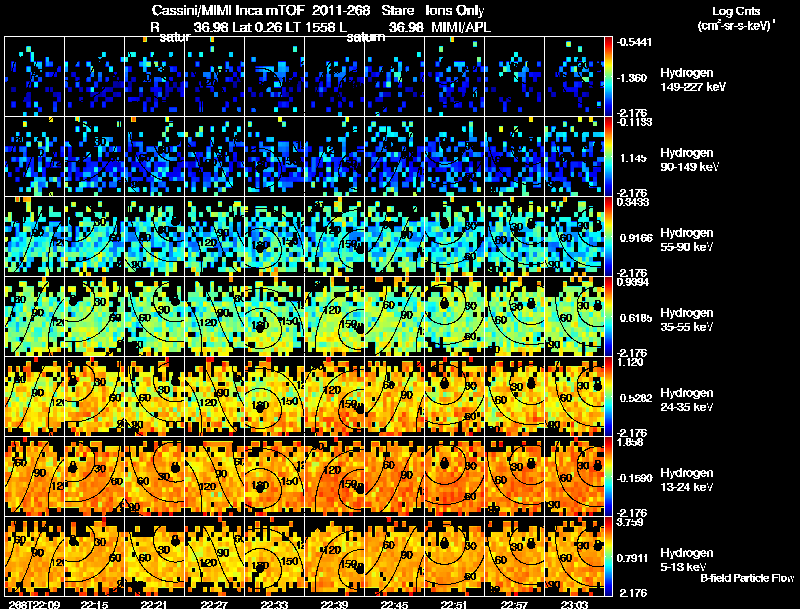Select the Hydrogen 5-13 keV label

pyautogui.click(x=687, y=560)
